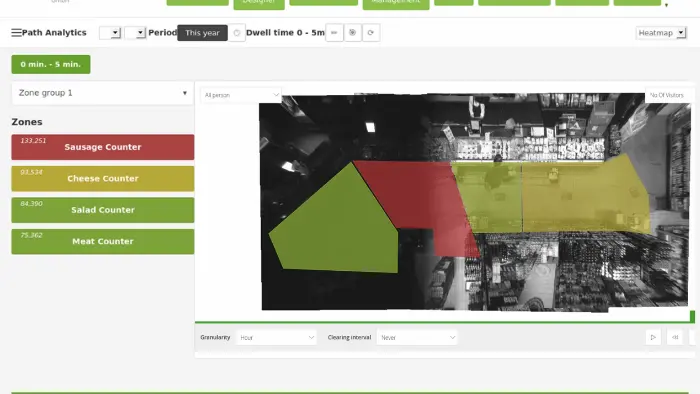Select the Sausage Counter zone
Image resolution: width=700 pixels, height=394 pixels.
(x=103, y=147)
